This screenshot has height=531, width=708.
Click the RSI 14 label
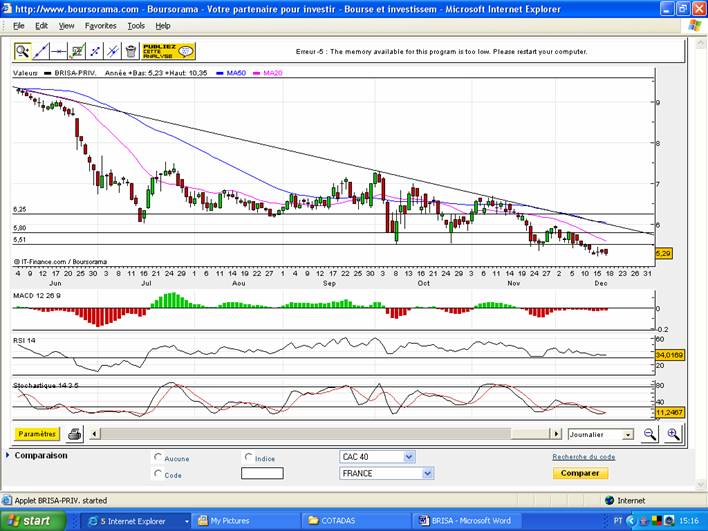click(x=24, y=340)
